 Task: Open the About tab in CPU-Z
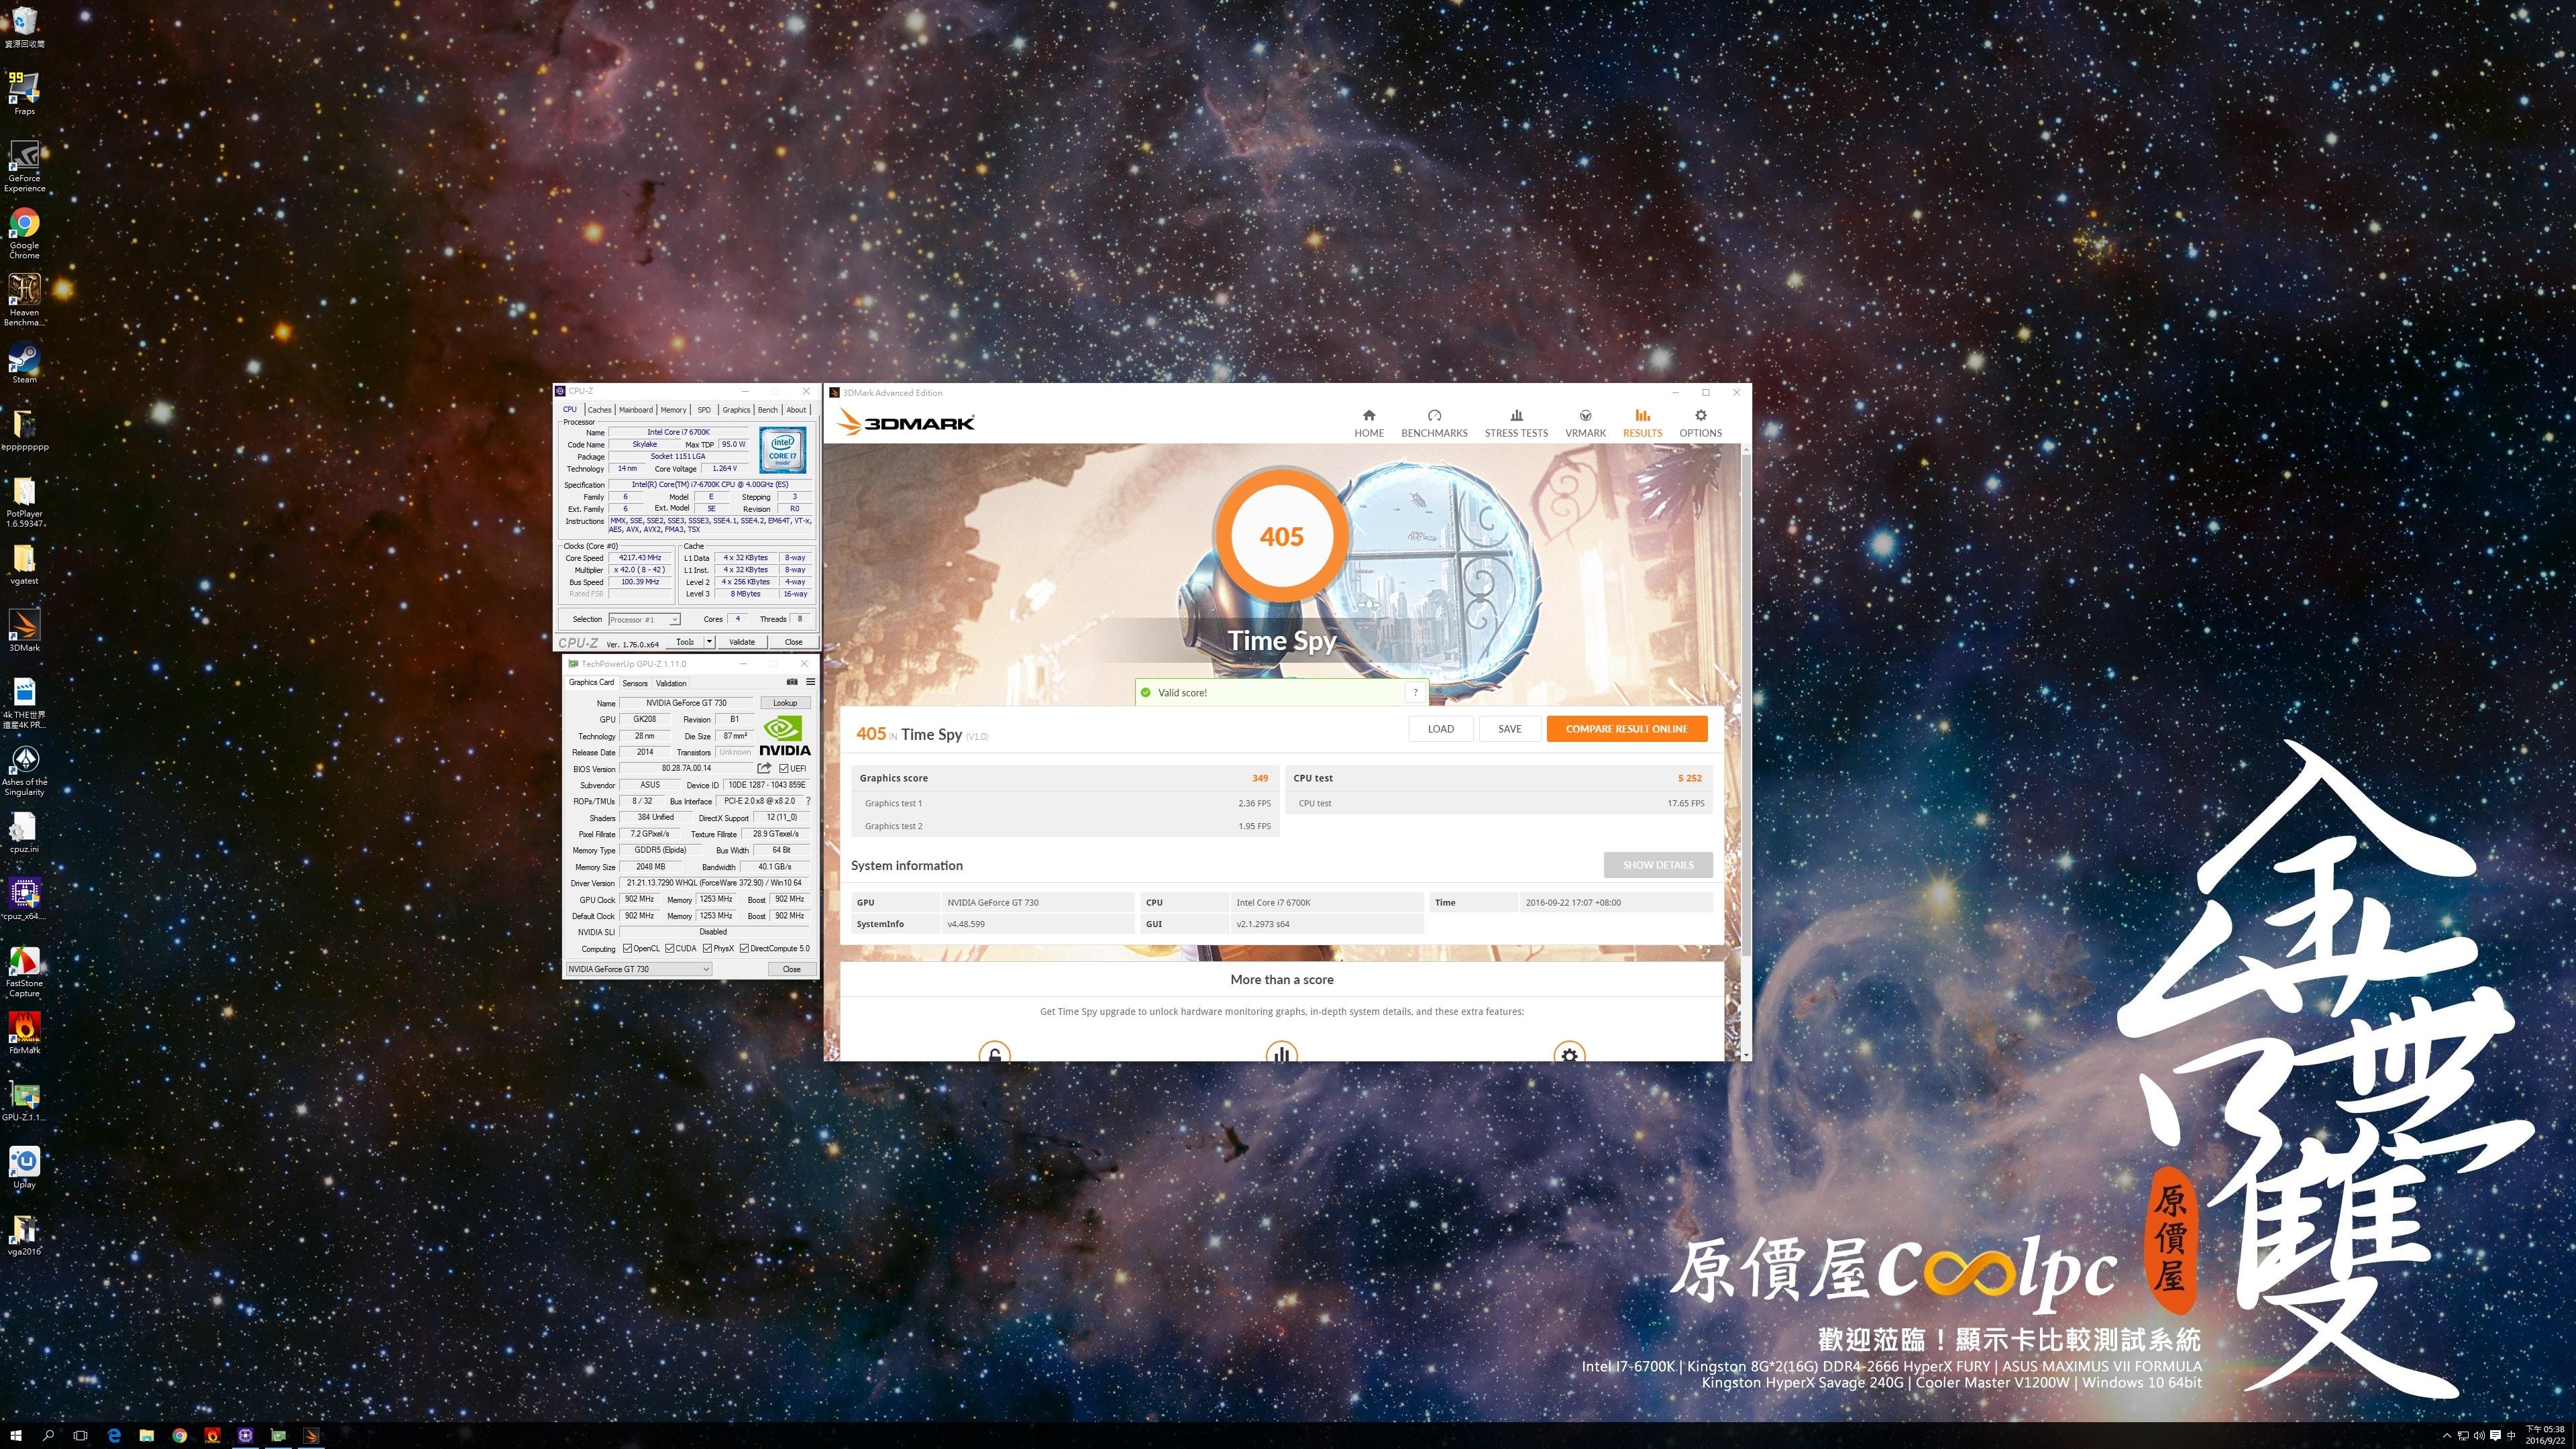pyautogui.click(x=796, y=409)
